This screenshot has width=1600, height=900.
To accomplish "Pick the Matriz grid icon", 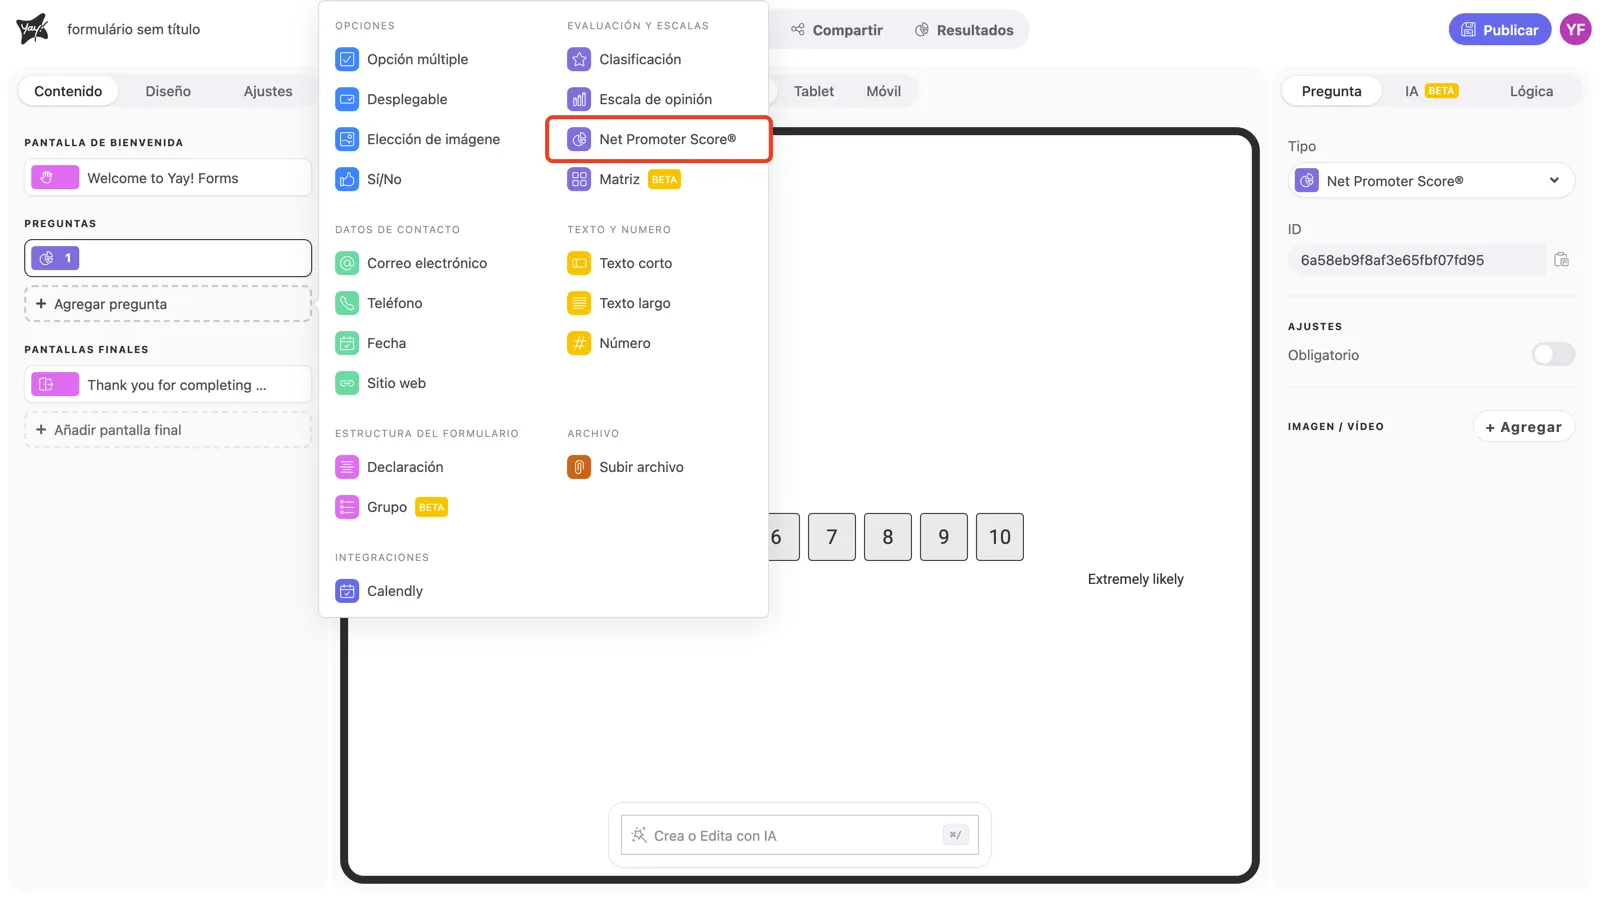I will pos(579,179).
